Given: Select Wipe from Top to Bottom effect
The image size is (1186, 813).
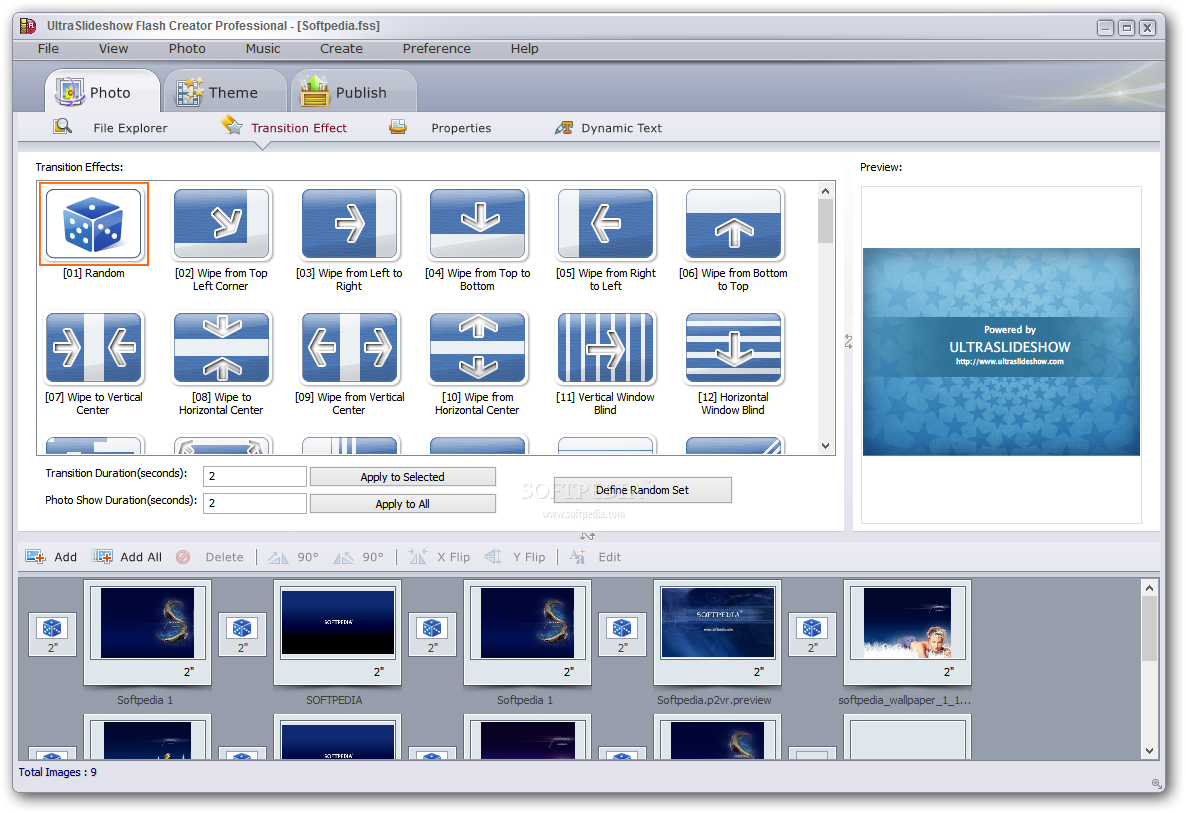Looking at the screenshot, I should tap(477, 224).
